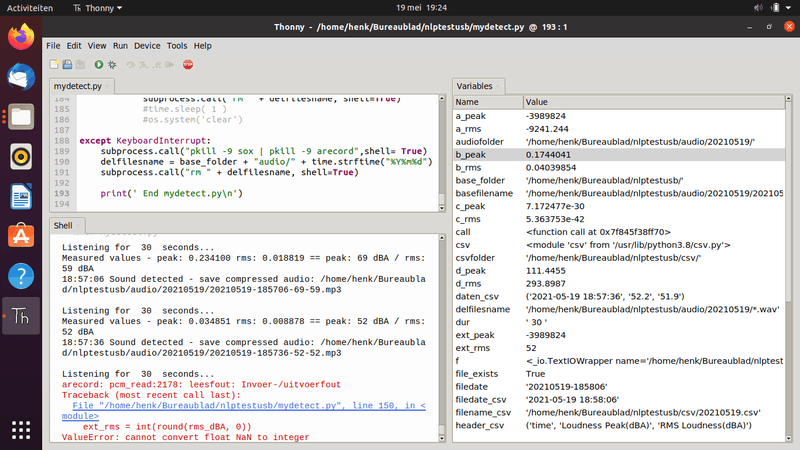
Task: Click the Activiteiten button
Action: (30, 7)
